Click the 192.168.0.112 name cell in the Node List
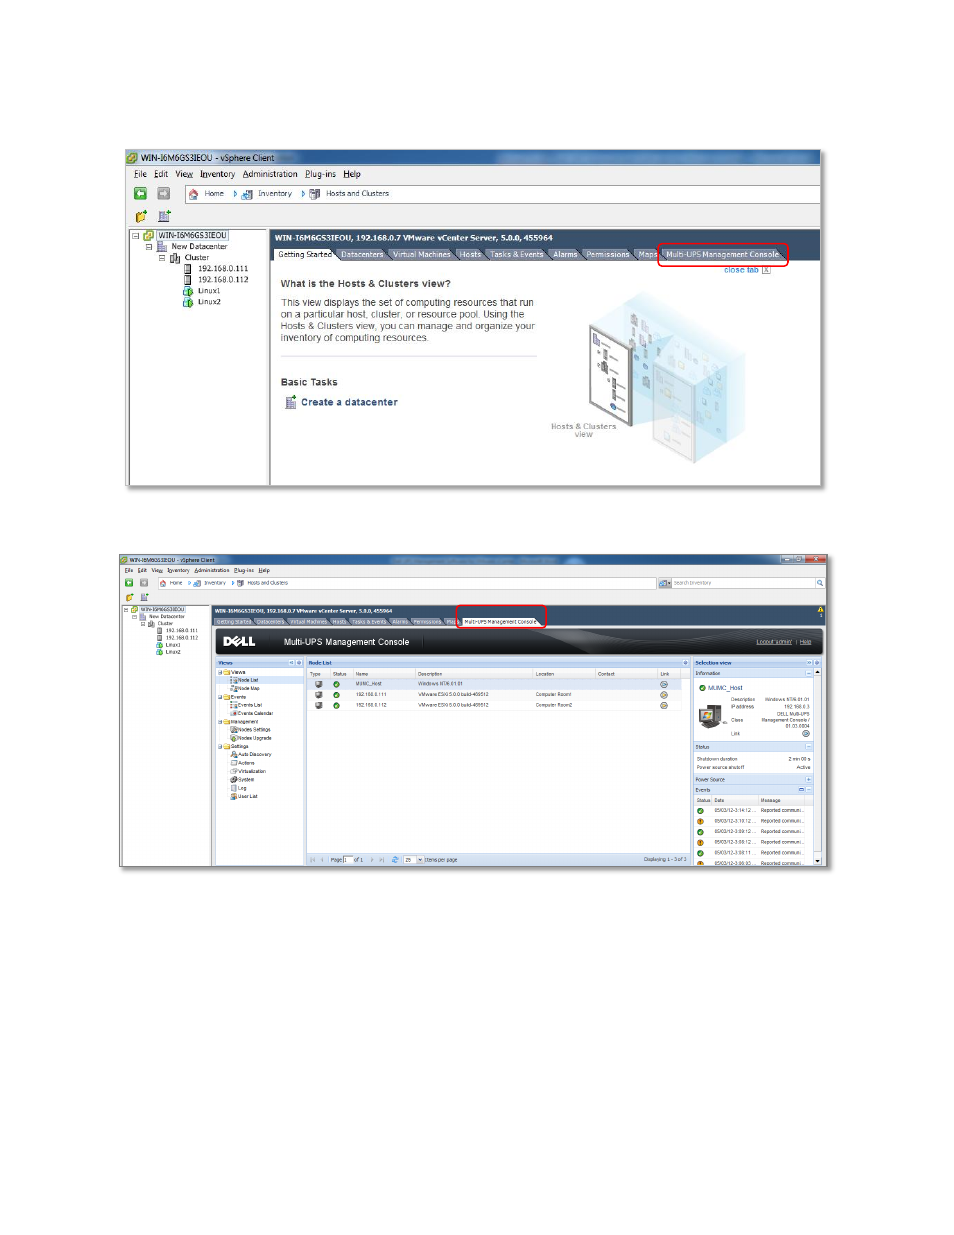The image size is (954, 1235). click(371, 706)
